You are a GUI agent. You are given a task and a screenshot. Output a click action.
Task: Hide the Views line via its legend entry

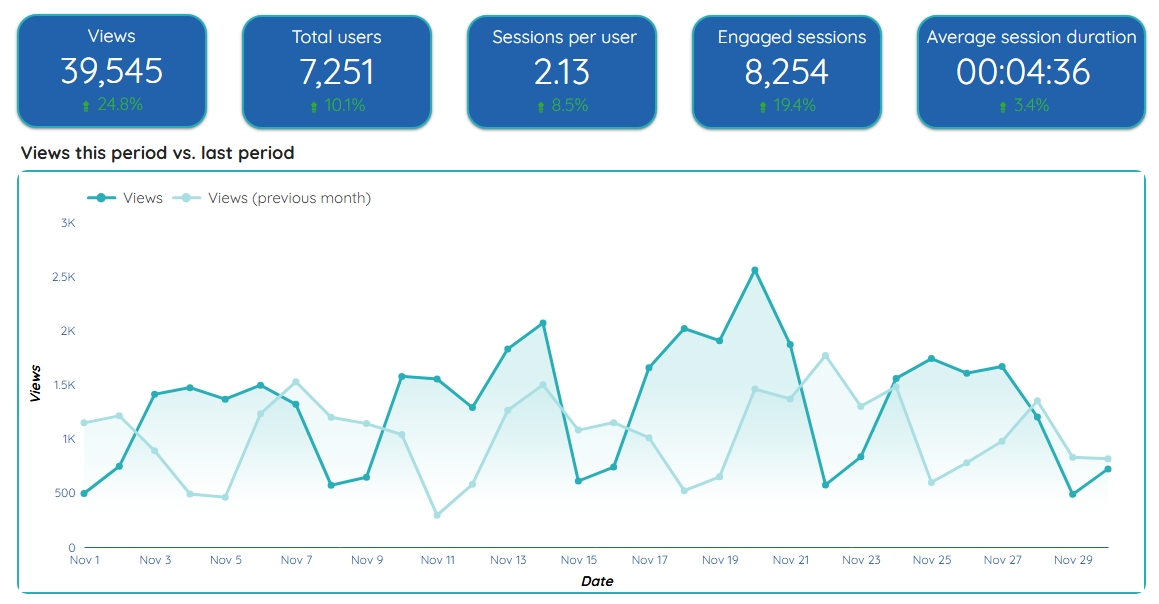coord(144,198)
